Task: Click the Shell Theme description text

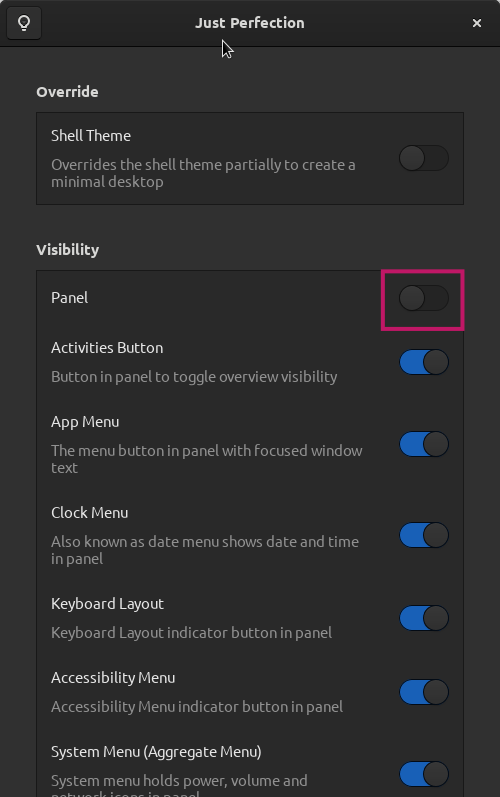Action: (203, 173)
